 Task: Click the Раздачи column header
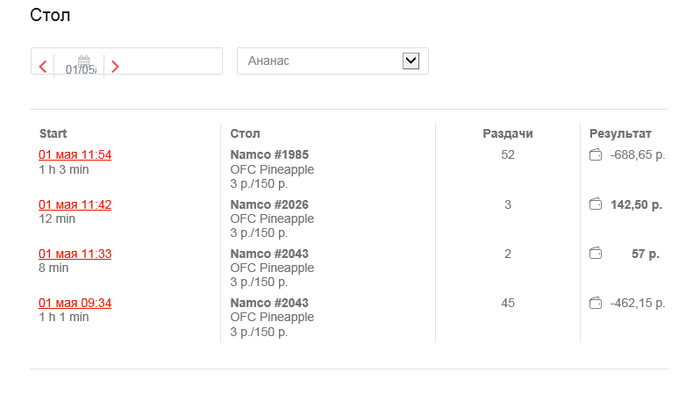point(507,134)
